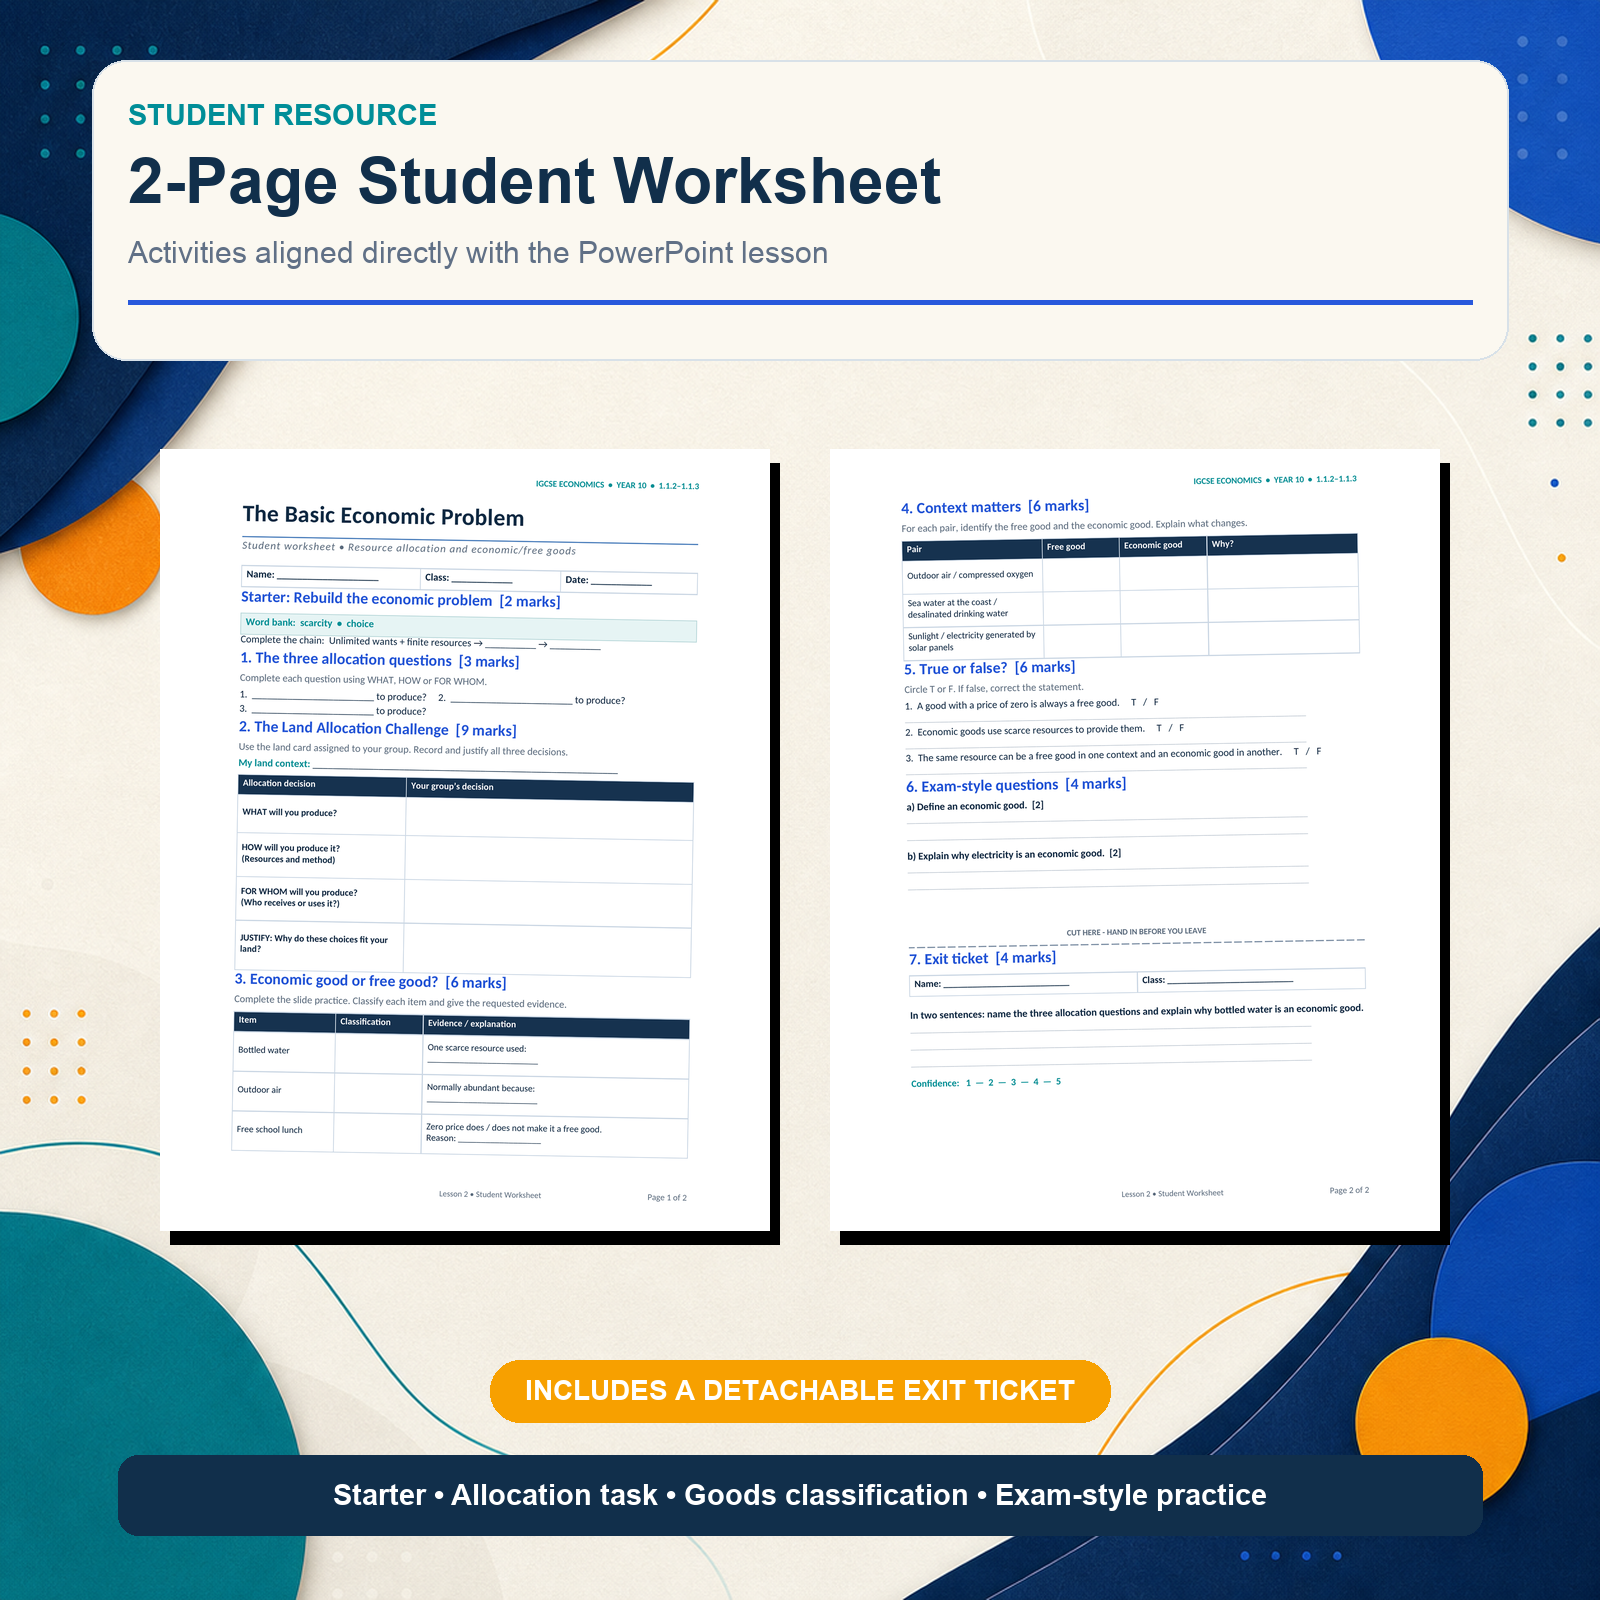Click the "Sea water at the coast" cell
The width and height of the screenshot is (1600, 1600).
[973, 609]
